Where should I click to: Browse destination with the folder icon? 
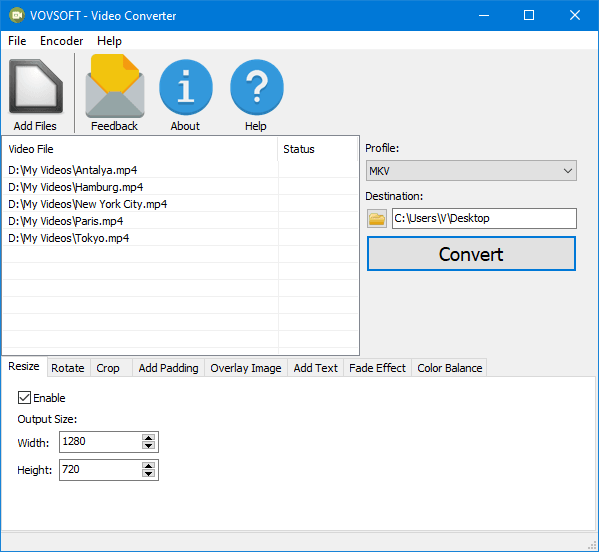(x=377, y=219)
